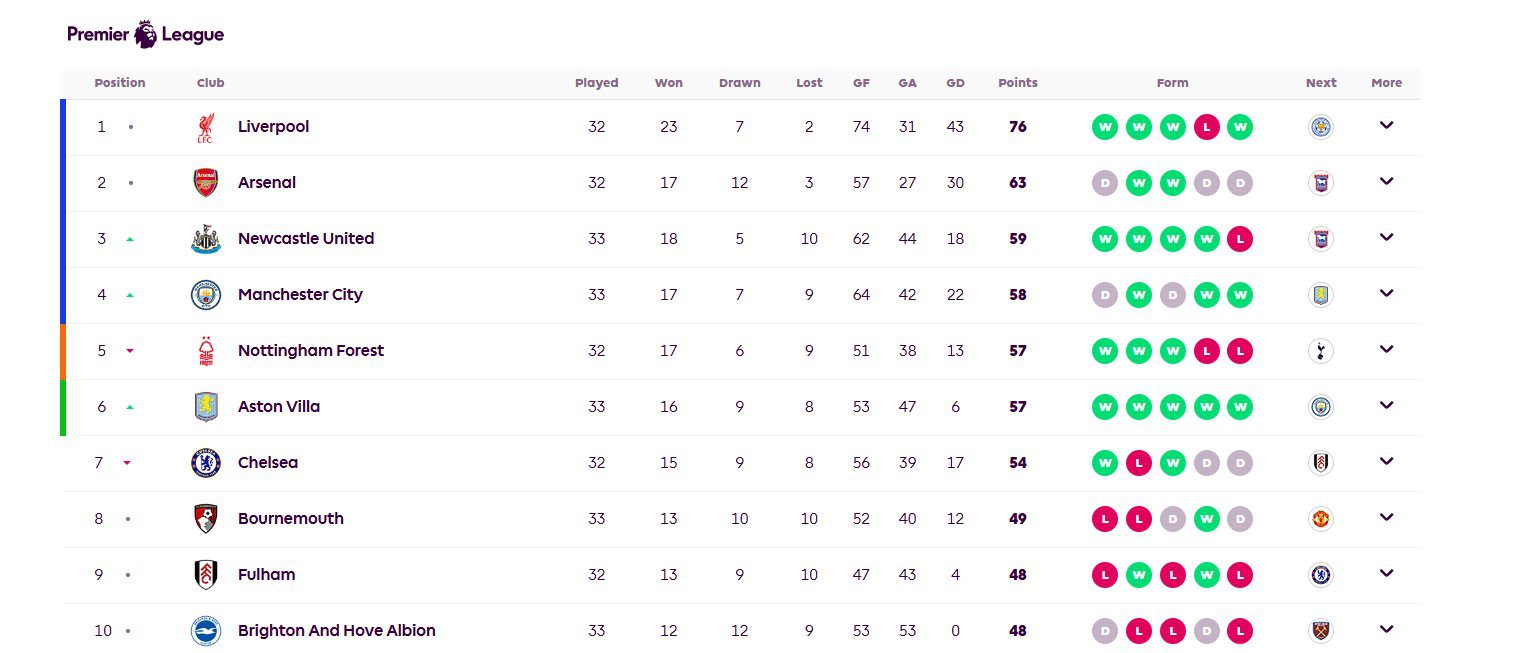Open the Bournemouth club name link

pyautogui.click(x=291, y=519)
